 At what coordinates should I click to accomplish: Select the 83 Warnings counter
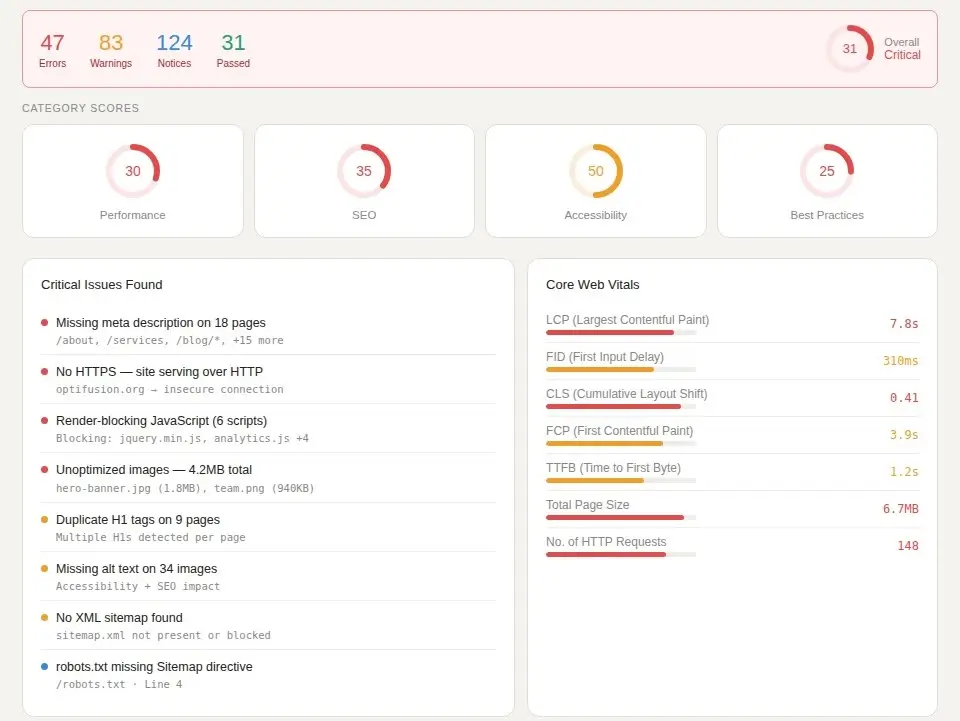[111, 51]
